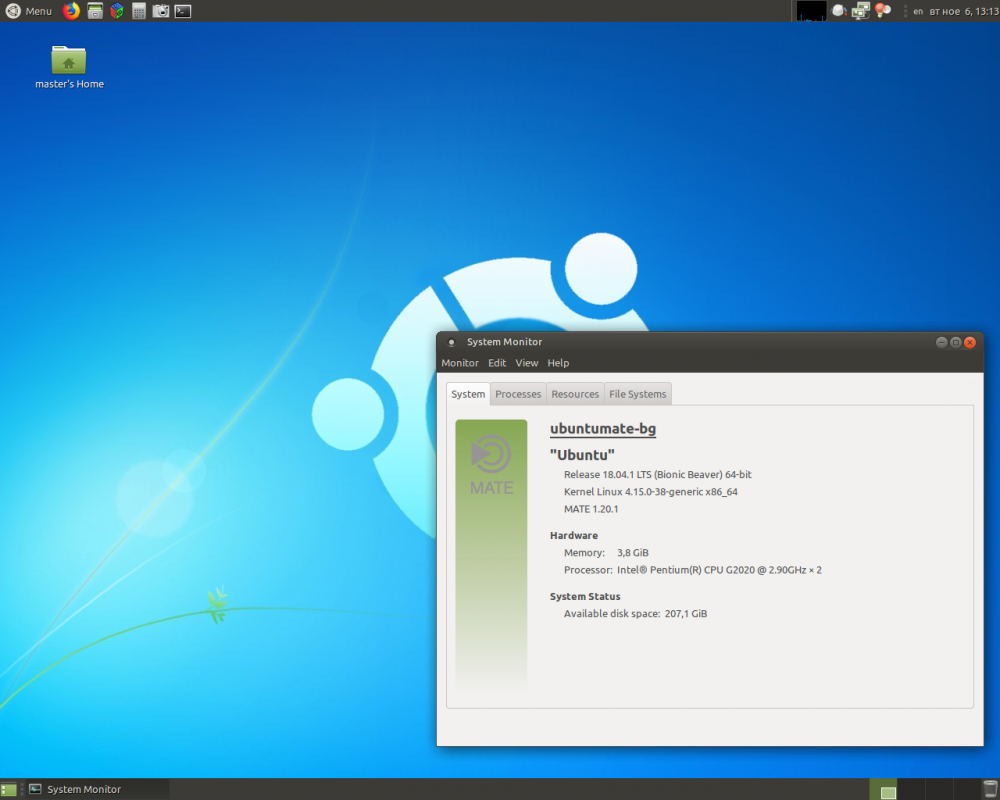Viewport: 1000px width, 800px height.
Task: Click the "Ubuntu" distribution name
Action: click(582, 455)
